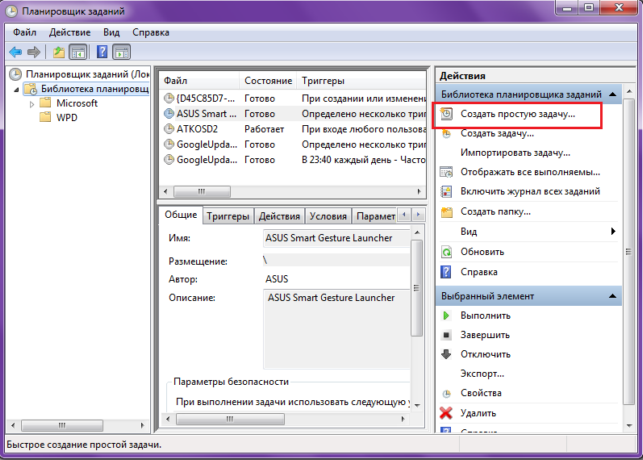Switch to the Триггеры tab
This screenshot has height=460, width=643.
[228, 216]
